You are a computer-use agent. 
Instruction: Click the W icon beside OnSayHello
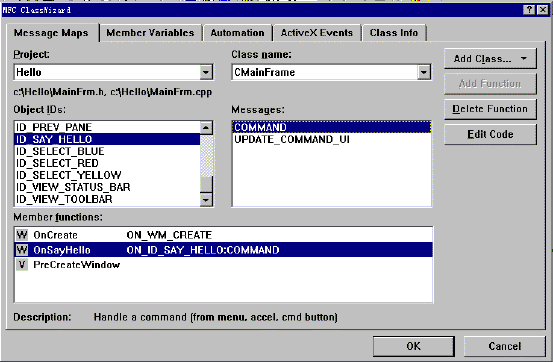pos(22,250)
